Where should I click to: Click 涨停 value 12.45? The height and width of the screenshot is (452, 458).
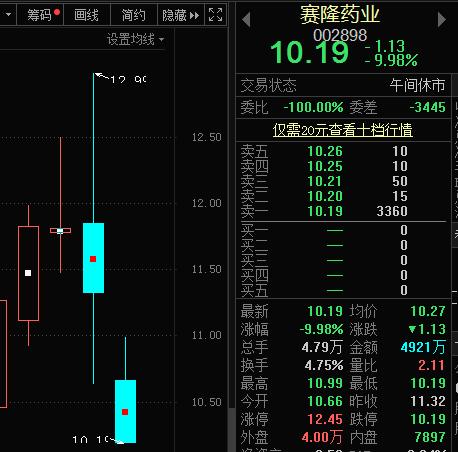coord(325,419)
